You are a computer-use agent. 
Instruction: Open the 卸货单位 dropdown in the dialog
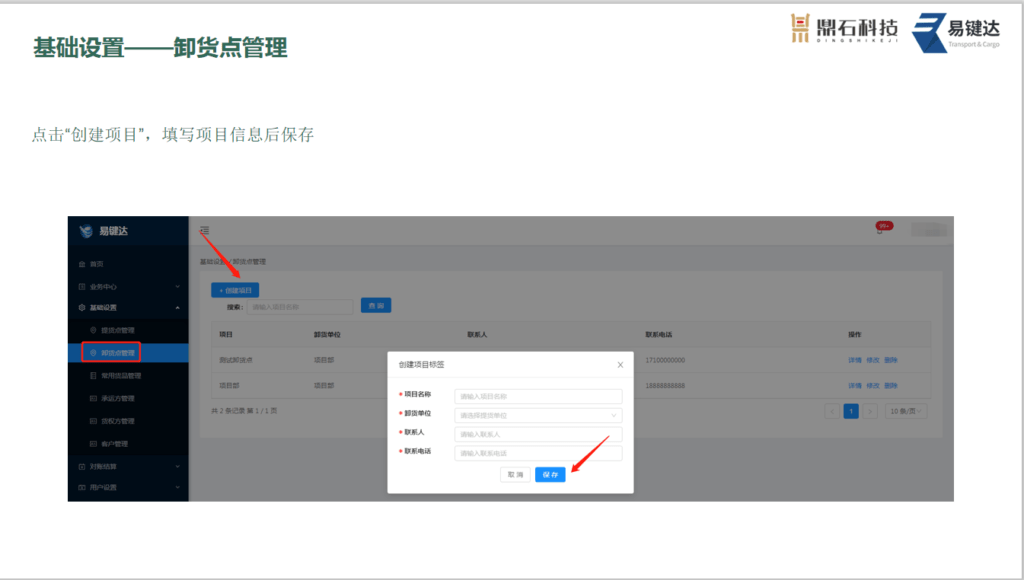[538, 415]
